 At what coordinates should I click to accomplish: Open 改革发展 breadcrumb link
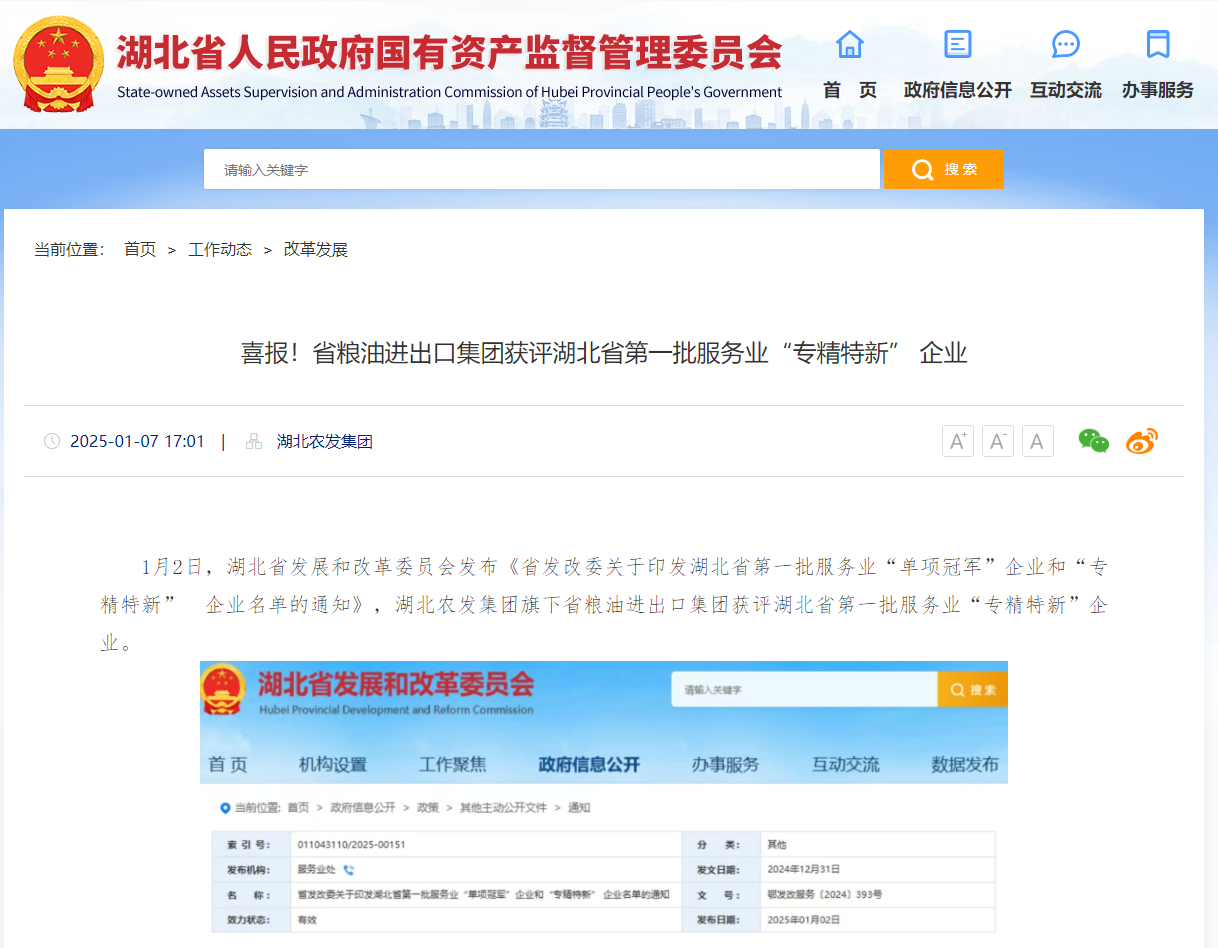point(315,250)
